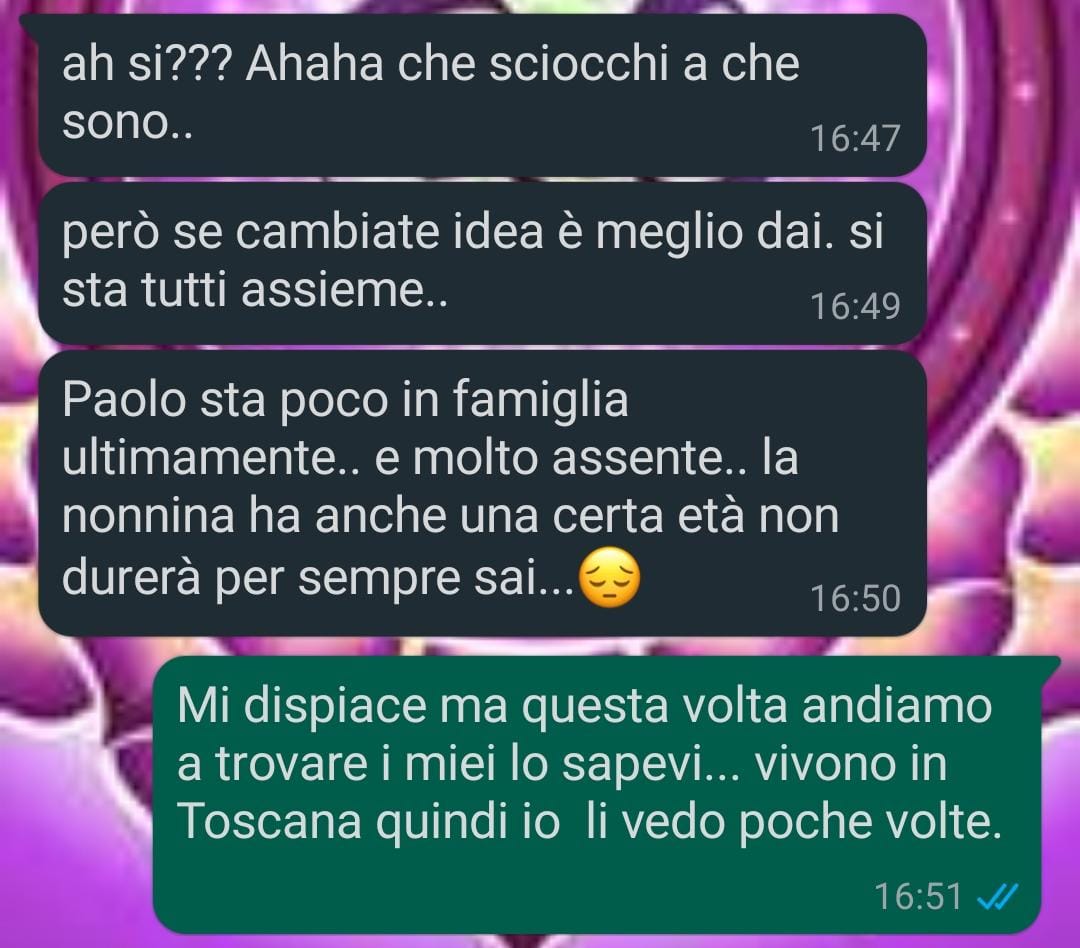Viewport: 1080px width, 948px height.
Task: Click the 16:49 timestamp
Action: [x=855, y=307]
